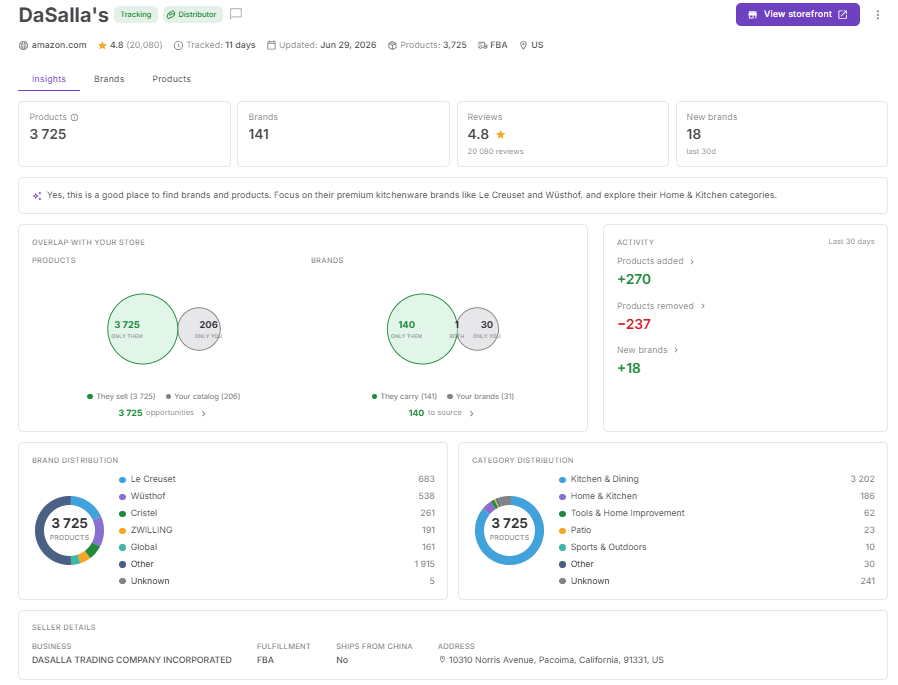
Task: Click the Your brands (31) legend
Action: pos(480,396)
